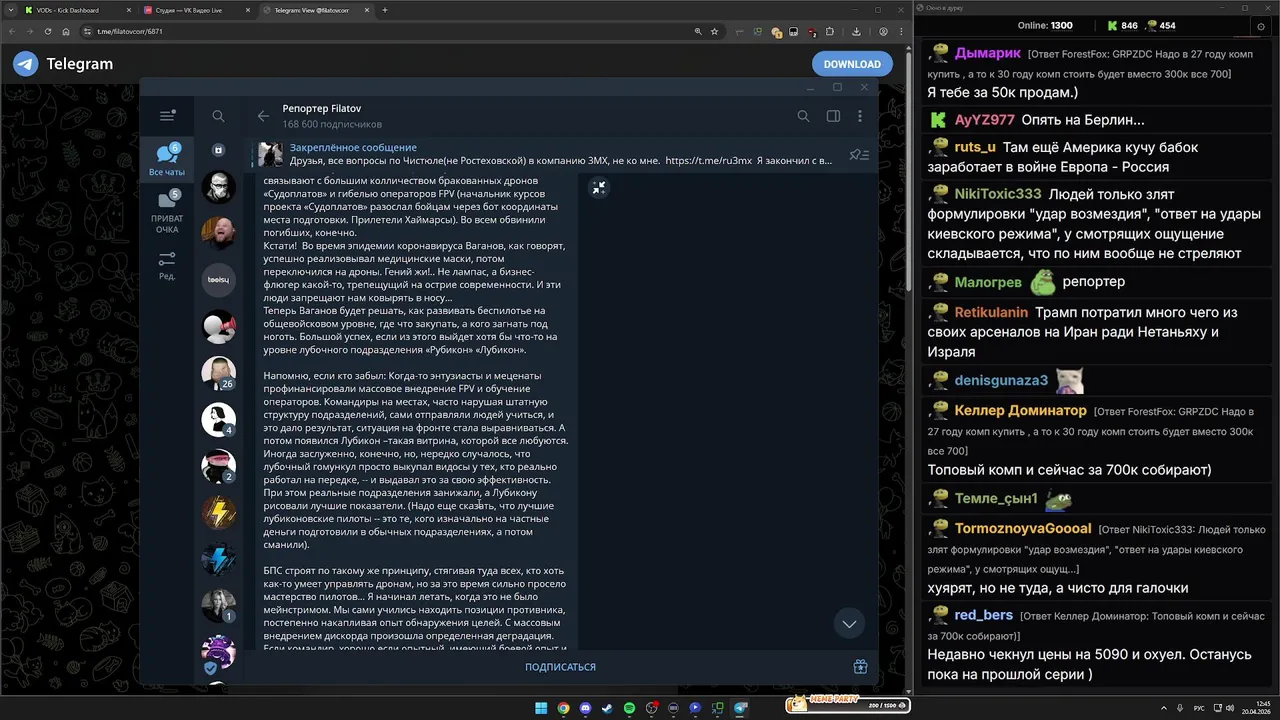Select the 'Telegram: View @filatovcorr' tab
The height and width of the screenshot is (720, 1280).
[318, 10]
